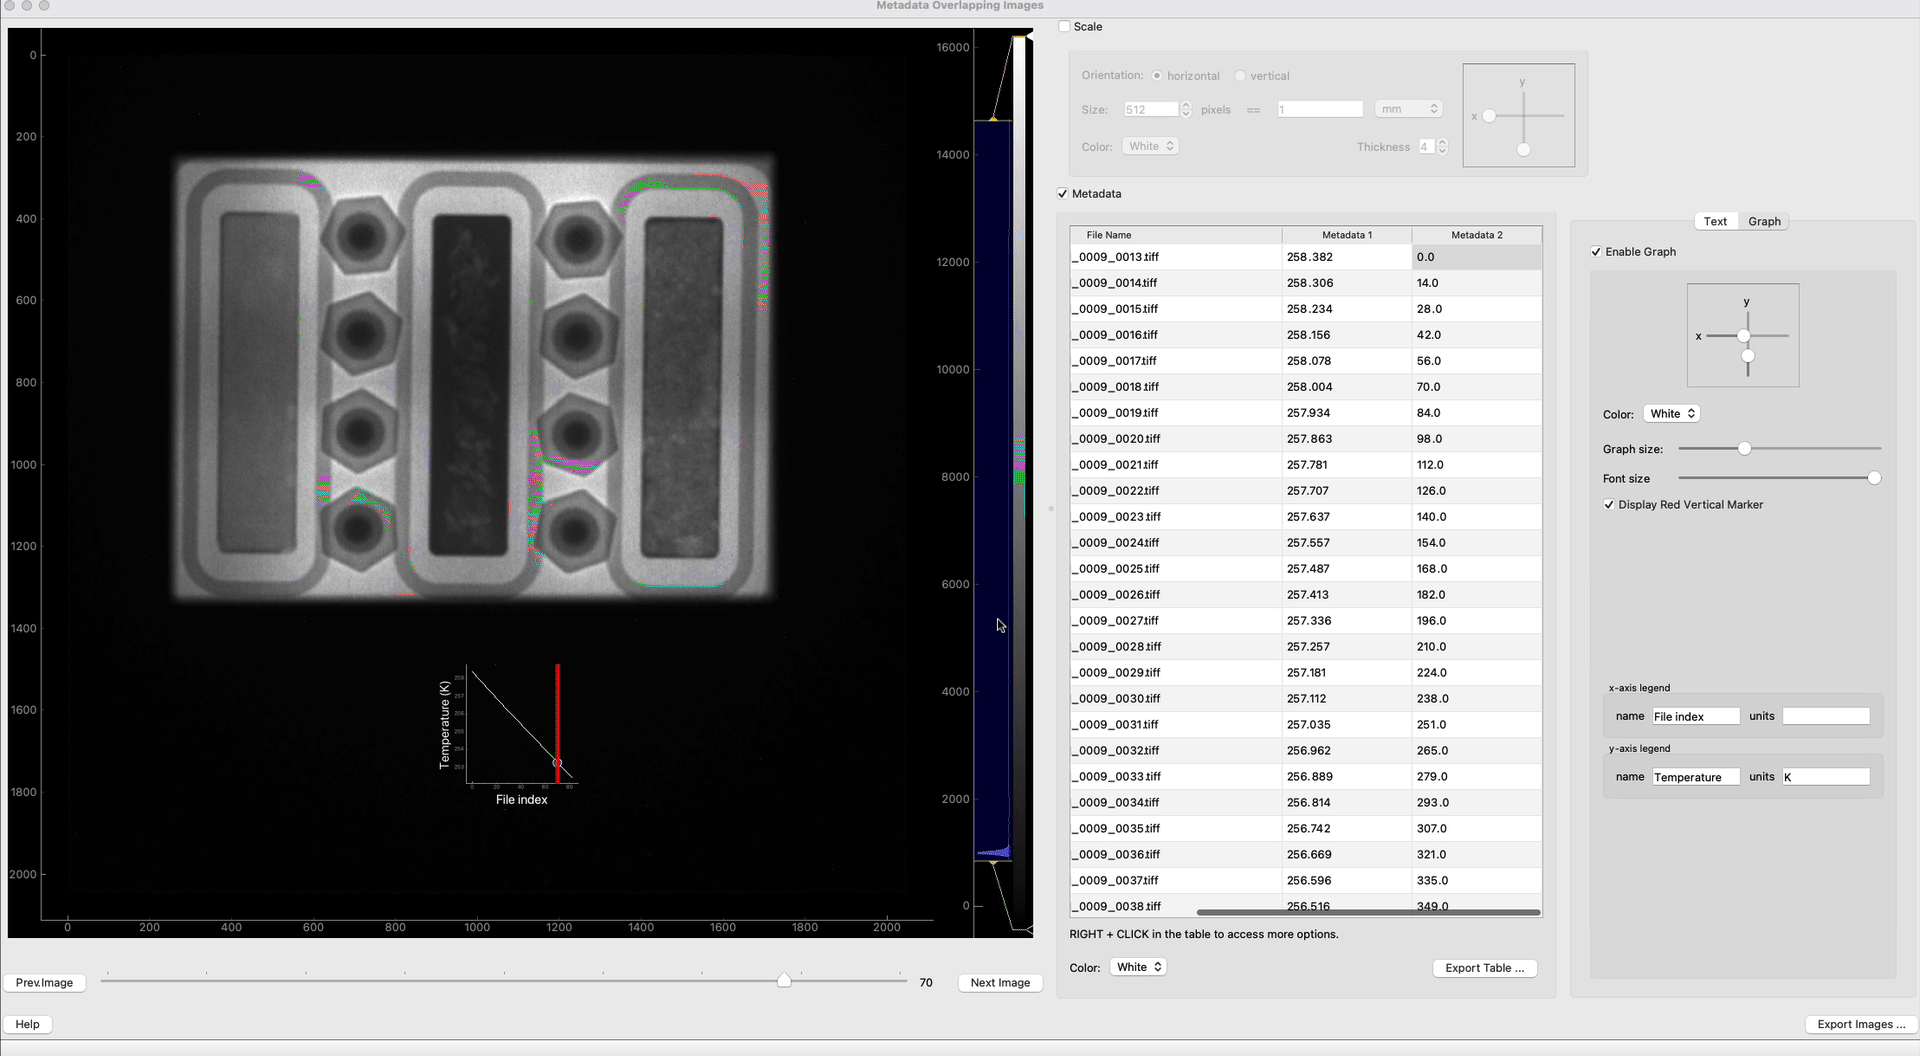
Task: Uncheck the Metadata checkbox
Action: [1063, 194]
